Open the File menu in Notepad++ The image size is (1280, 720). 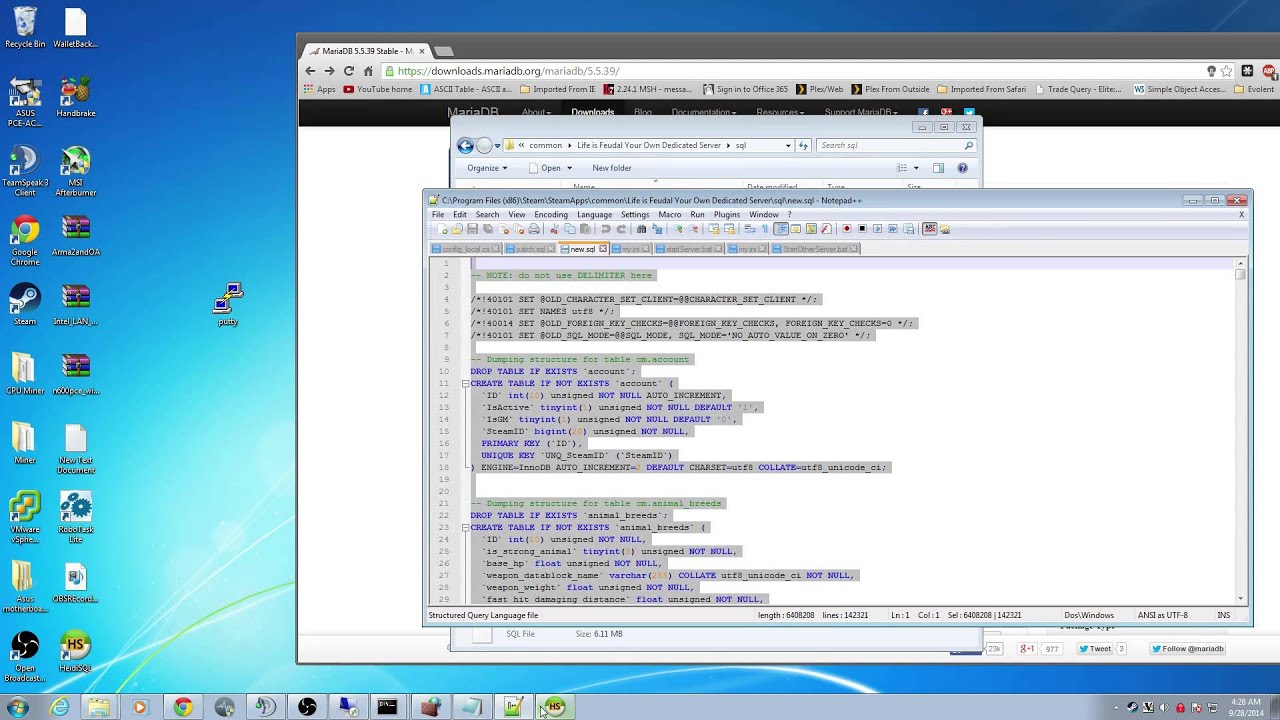coord(438,214)
